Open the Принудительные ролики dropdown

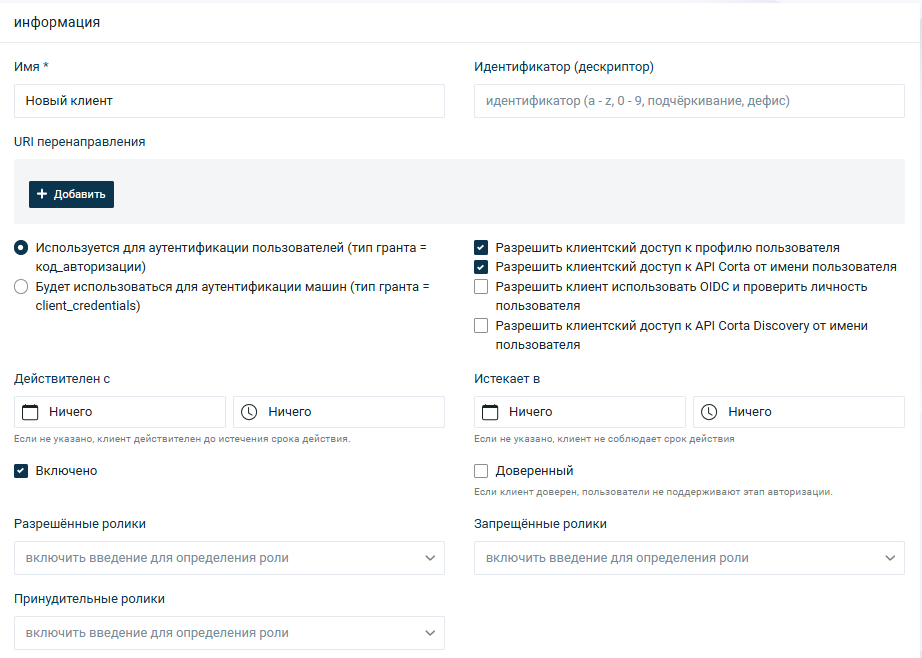[x=229, y=633]
